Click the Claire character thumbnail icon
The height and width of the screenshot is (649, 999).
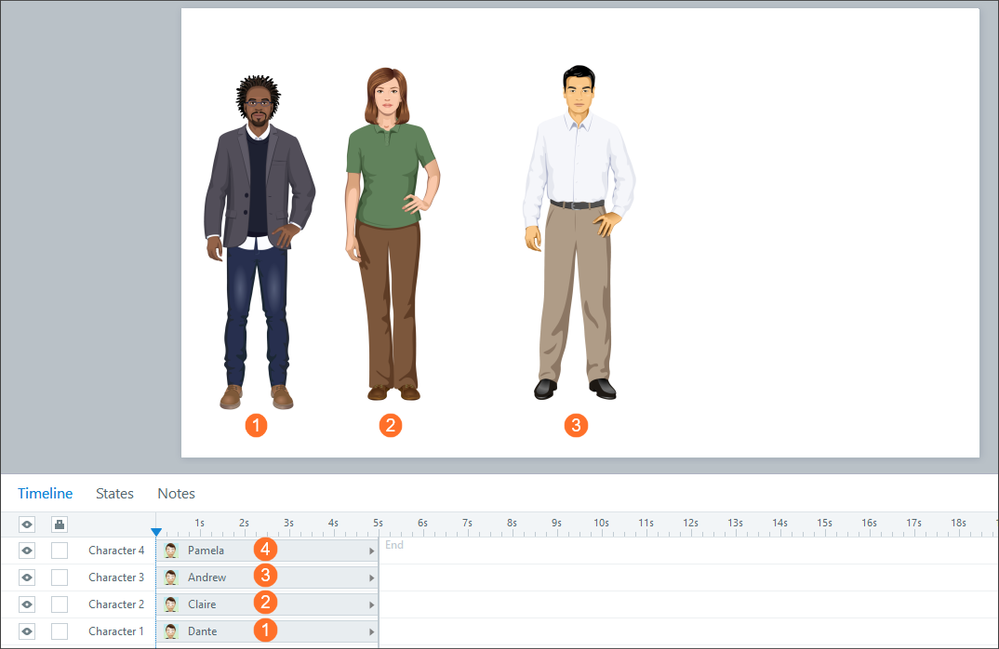171,604
